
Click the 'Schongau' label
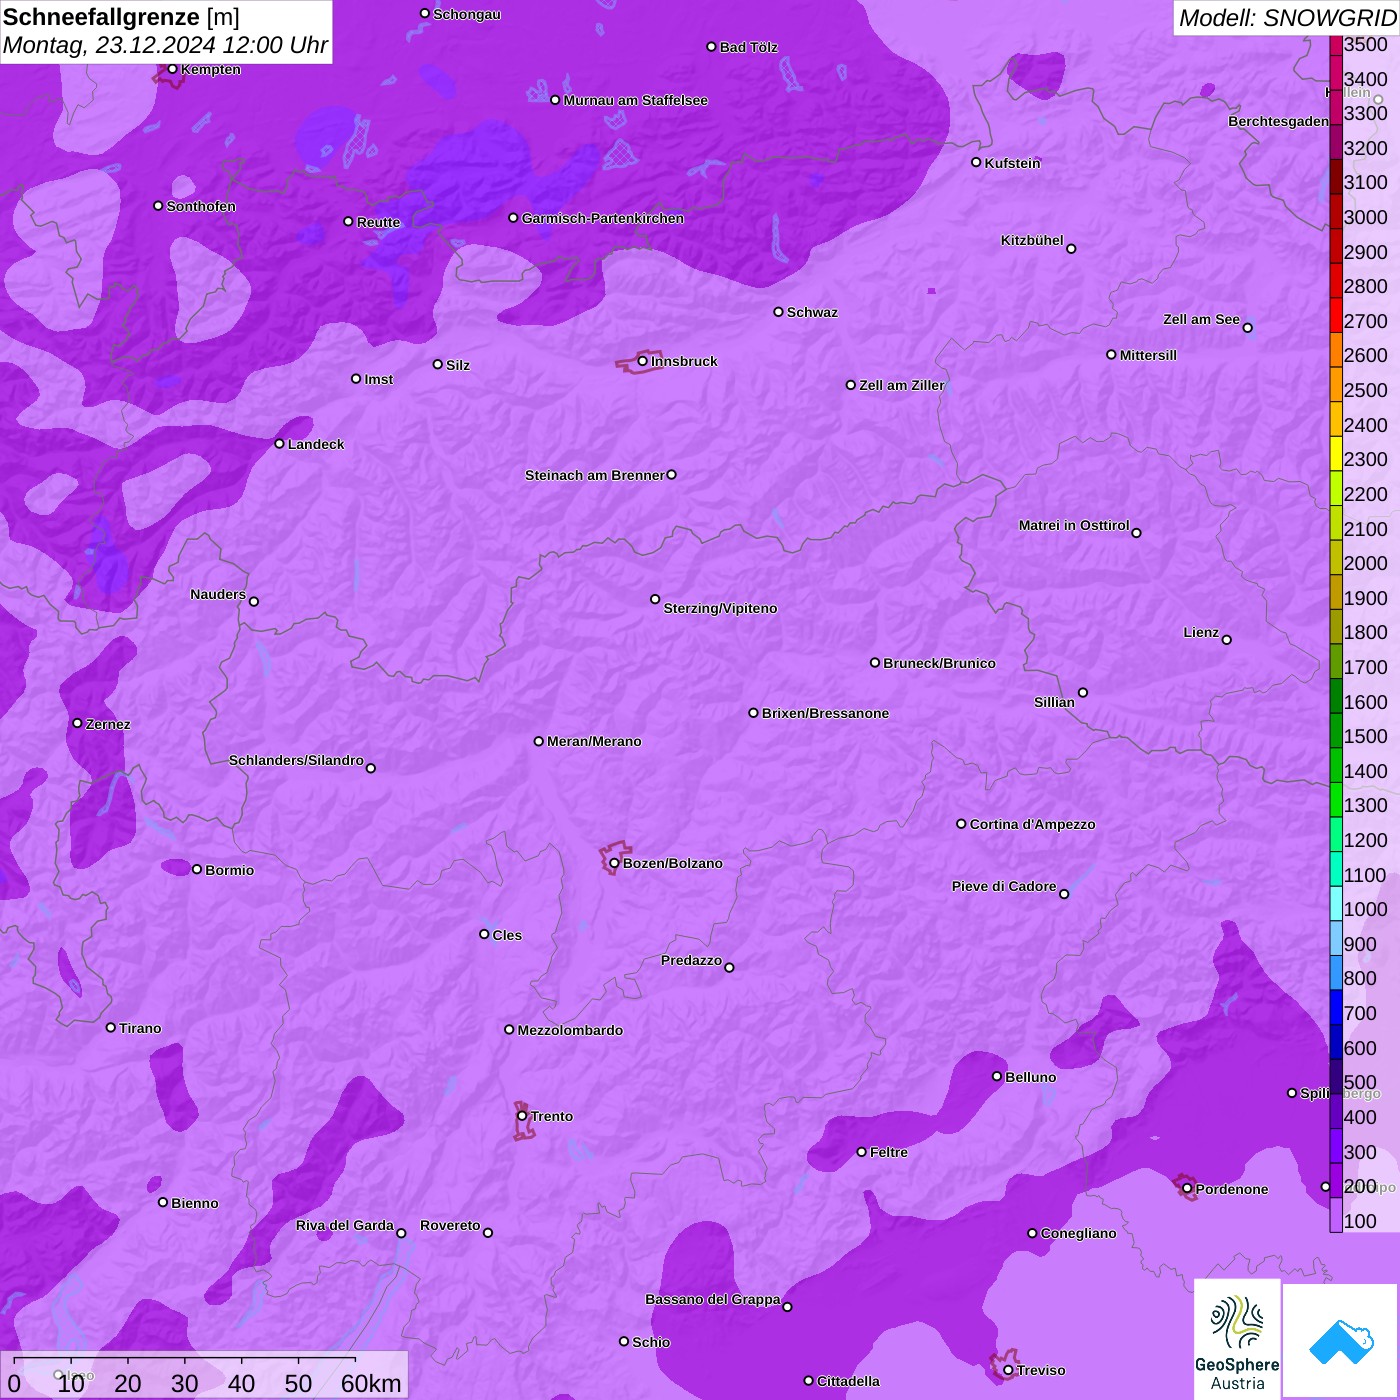tap(467, 14)
